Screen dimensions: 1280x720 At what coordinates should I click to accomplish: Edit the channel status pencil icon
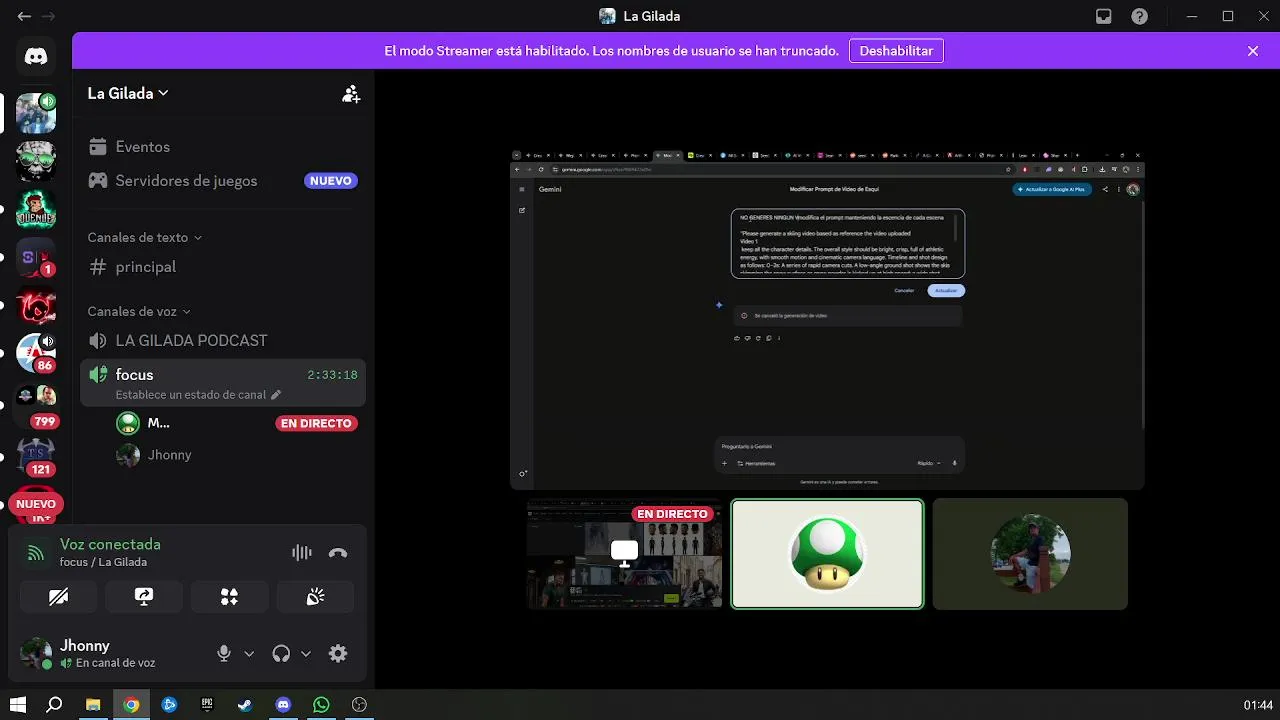pyautogui.click(x=276, y=395)
